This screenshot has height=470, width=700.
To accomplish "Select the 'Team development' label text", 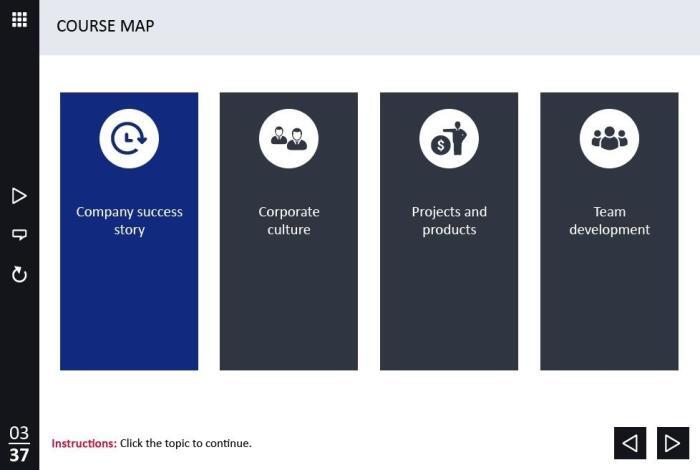I will click(609, 220).
